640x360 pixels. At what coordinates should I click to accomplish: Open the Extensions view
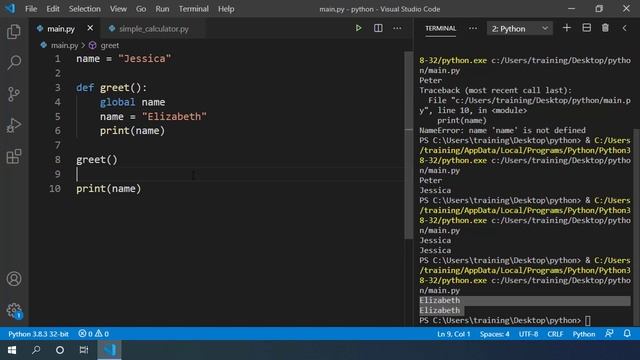pyautogui.click(x=14, y=156)
